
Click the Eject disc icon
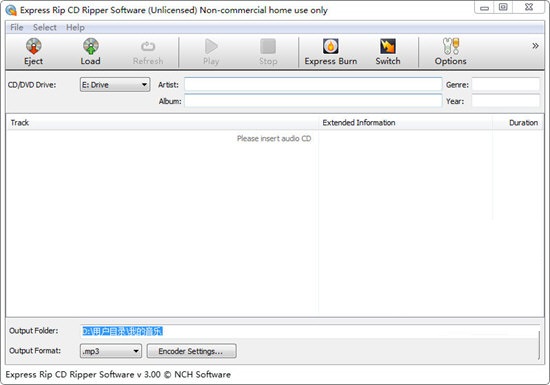coord(33,47)
